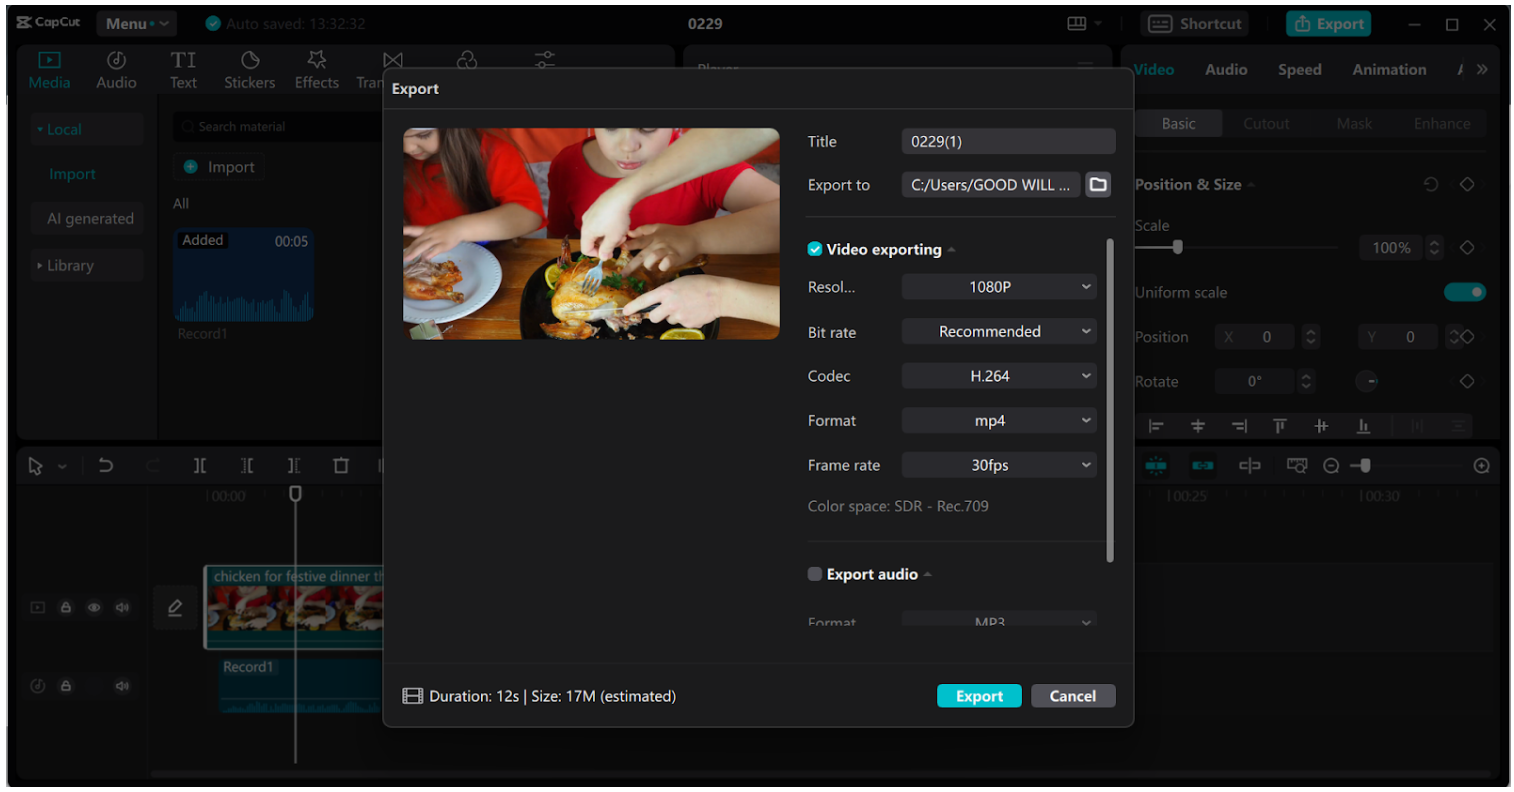This screenshot has height=792, width=1514.
Task: Switch to the Audio tab in the right panel
Action: click(1225, 69)
